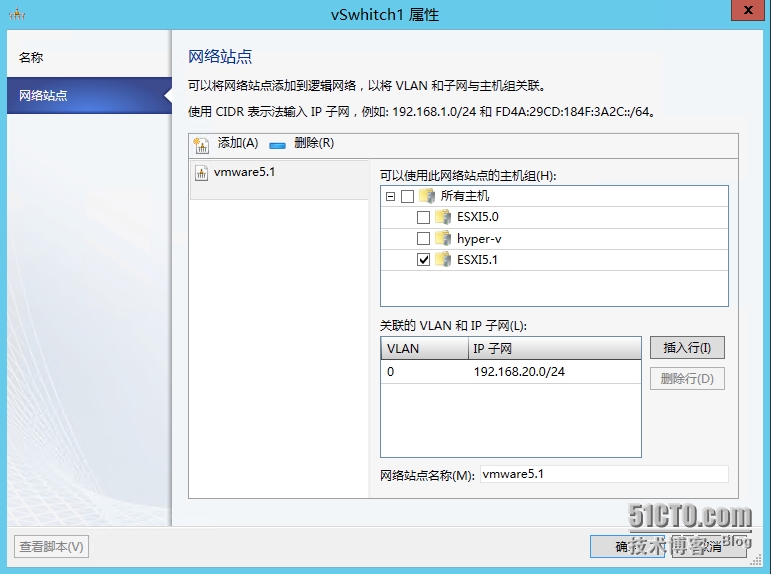Collapse the 所有主机 tree node
The image size is (771, 574).
(390, 197)
